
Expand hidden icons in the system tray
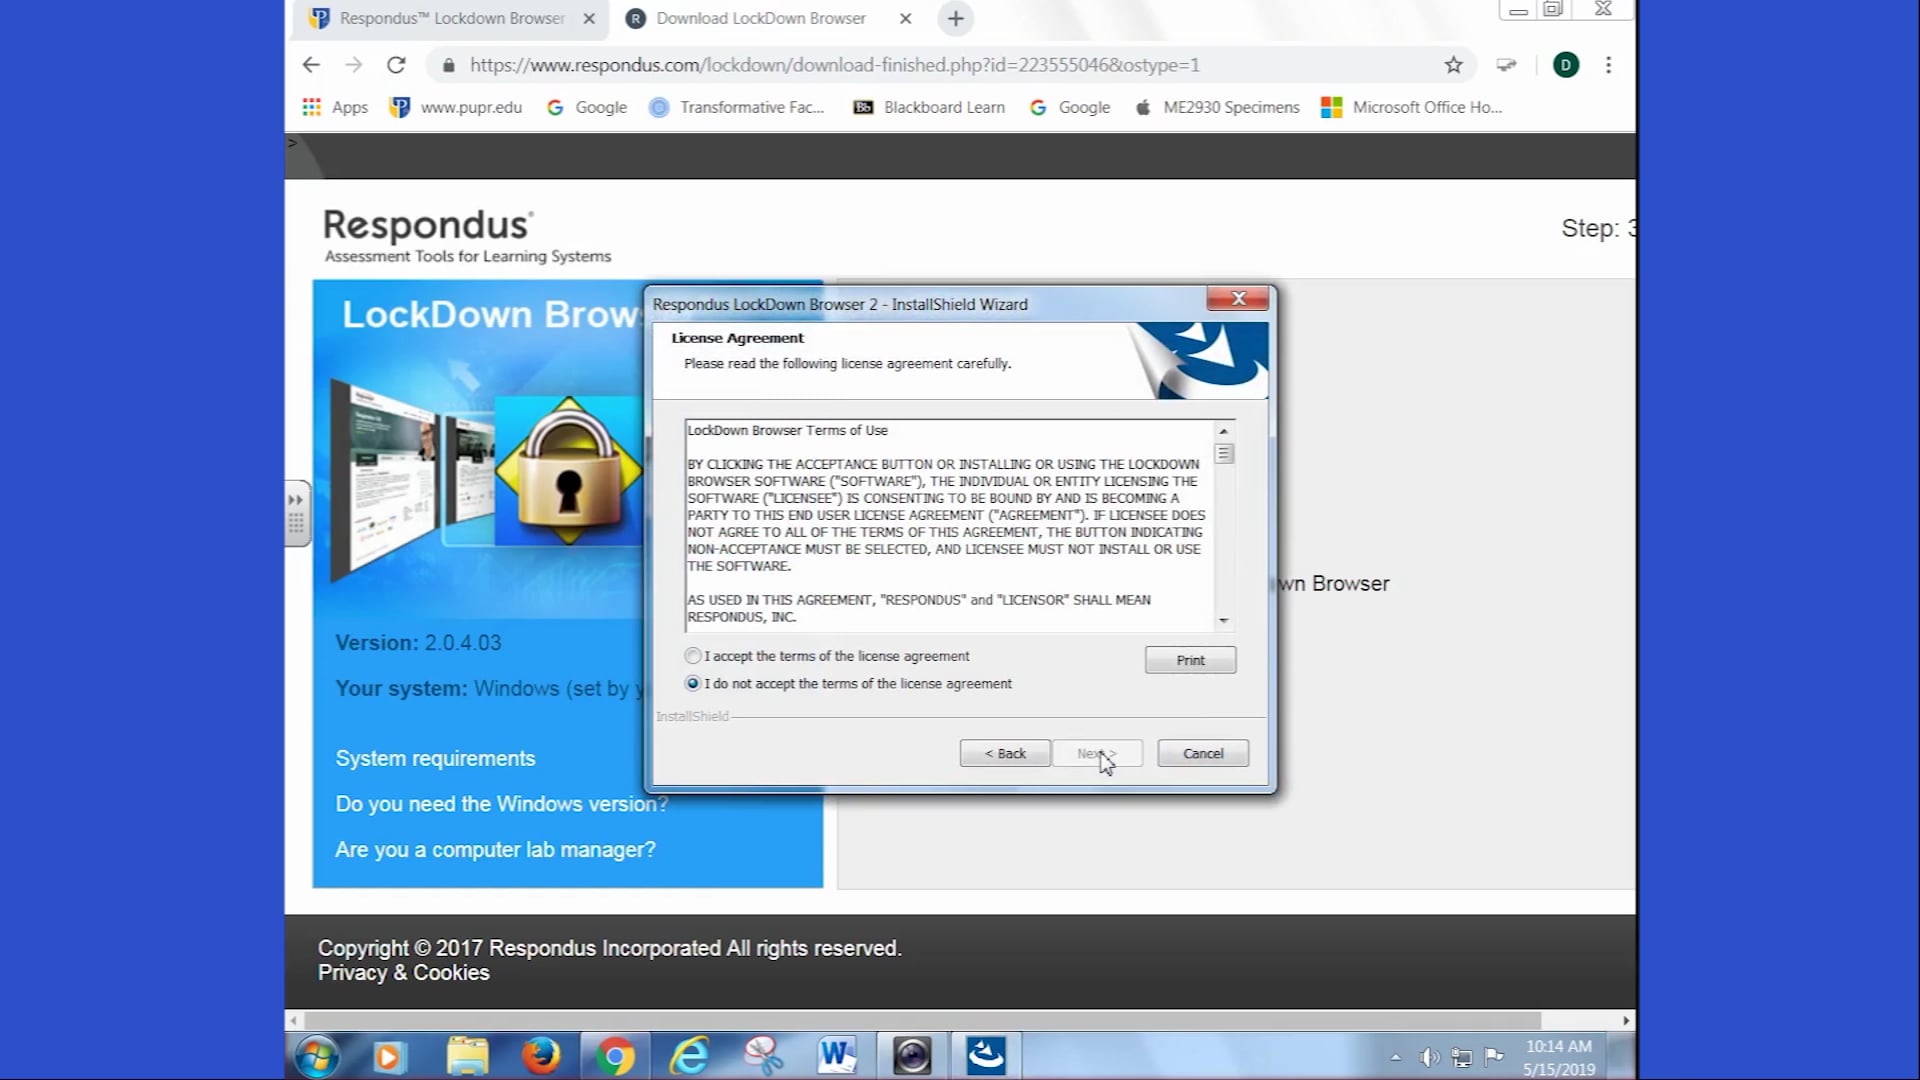point(1396,1057)
